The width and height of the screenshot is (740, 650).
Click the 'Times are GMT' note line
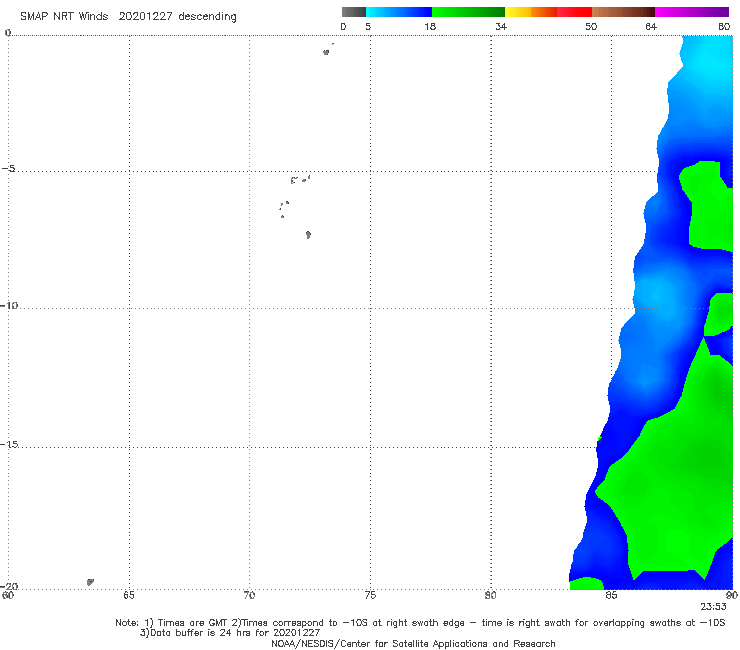(x=420, y=623)
